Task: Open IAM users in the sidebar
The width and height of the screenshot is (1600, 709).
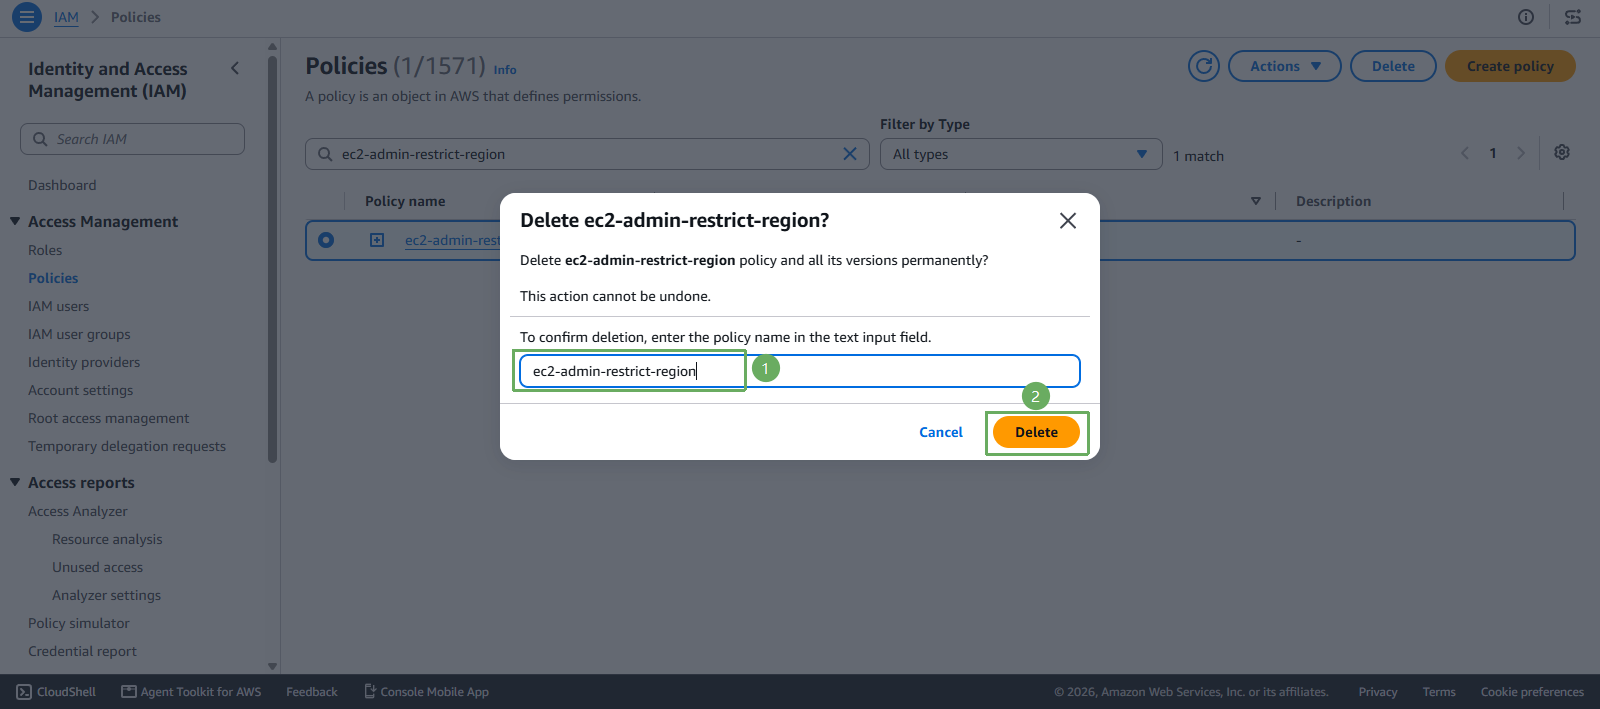Action: point(58,306)
